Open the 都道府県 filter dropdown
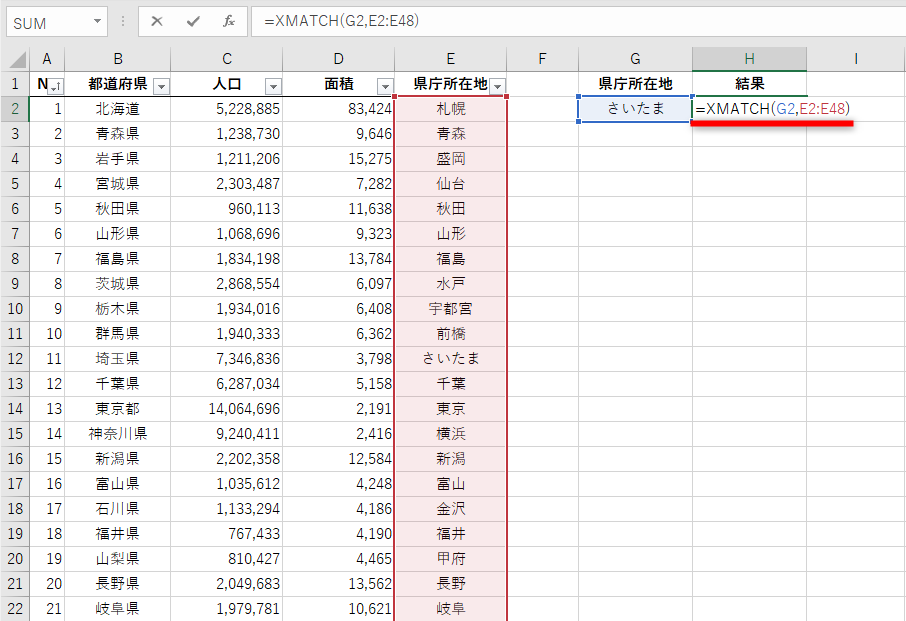The width and height of the screenshot is (906, 621). (x=162, y=87)
